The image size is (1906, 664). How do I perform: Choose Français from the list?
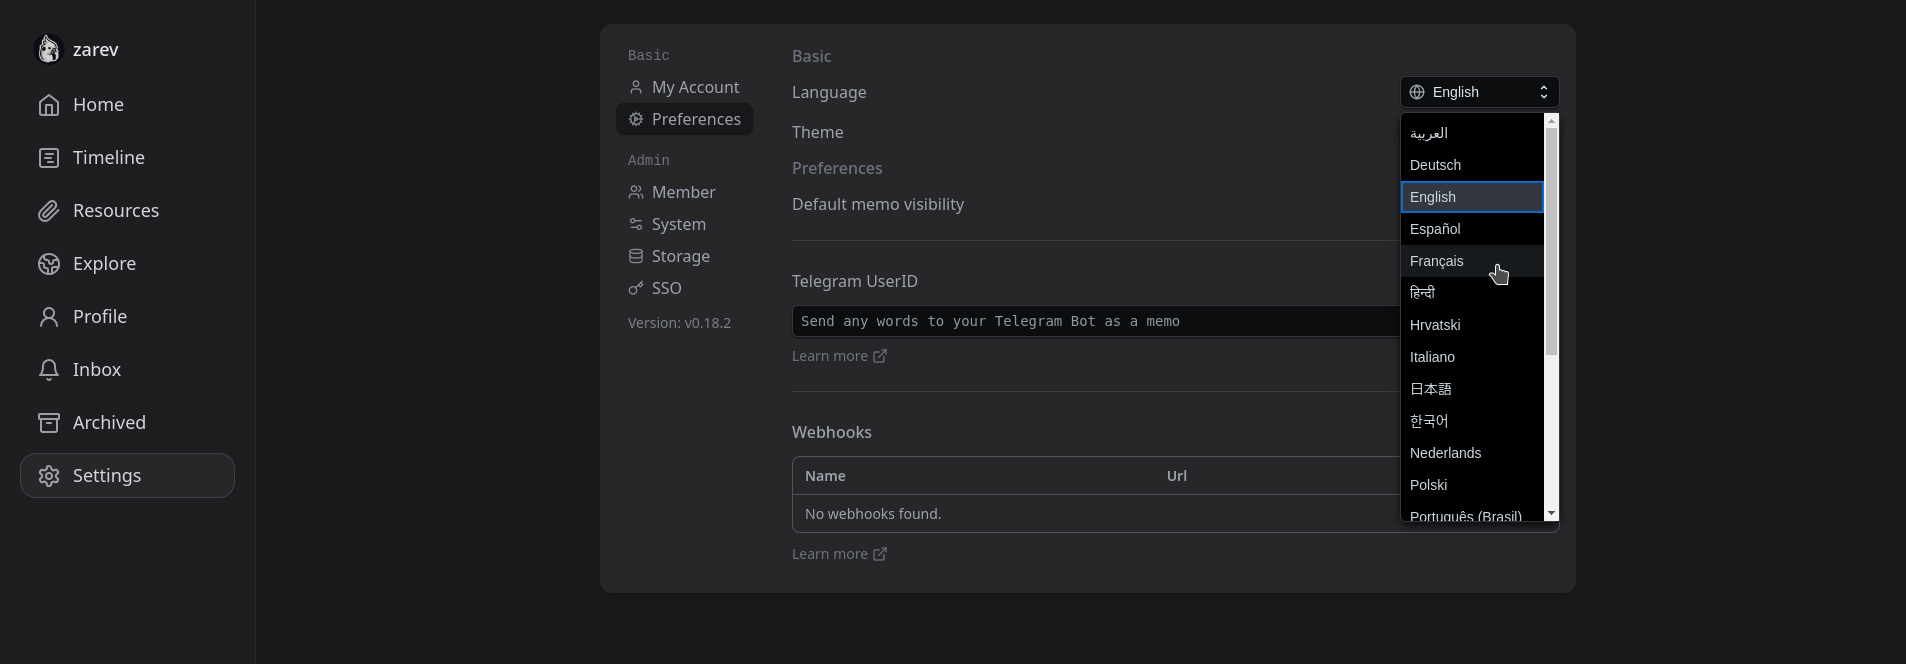tap(1472, 261)
